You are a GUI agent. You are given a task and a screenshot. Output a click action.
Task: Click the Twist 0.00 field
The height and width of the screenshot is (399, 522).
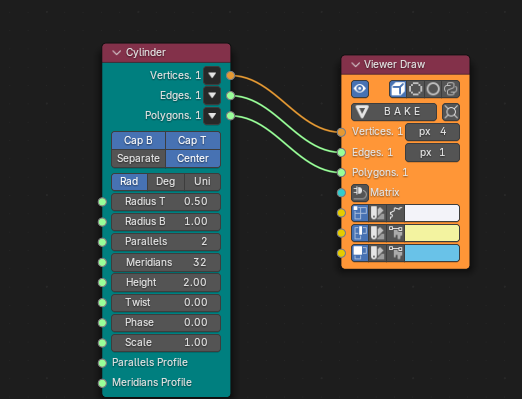(166, 303)
